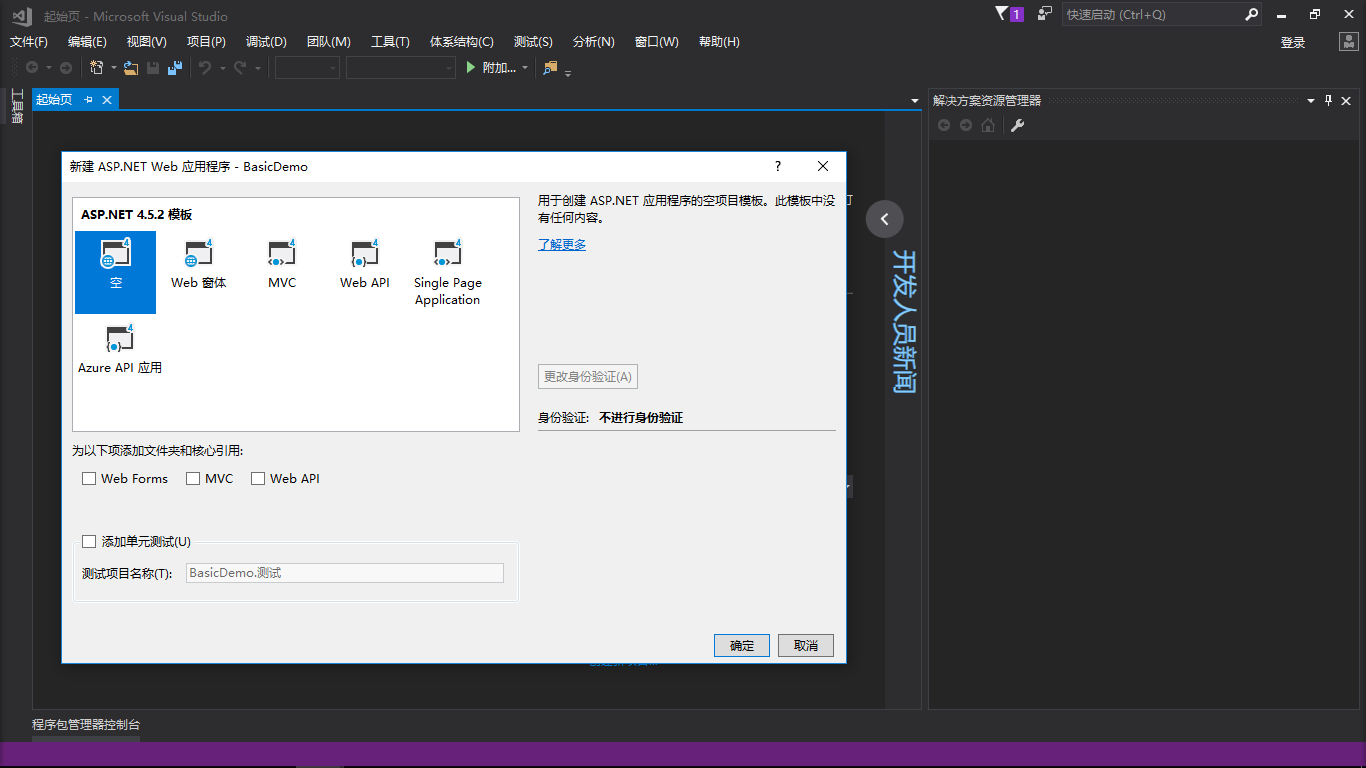1366x768 pixels.
Task: Enable the Web Forms checkbox
Action: click(x=89, y=479)
